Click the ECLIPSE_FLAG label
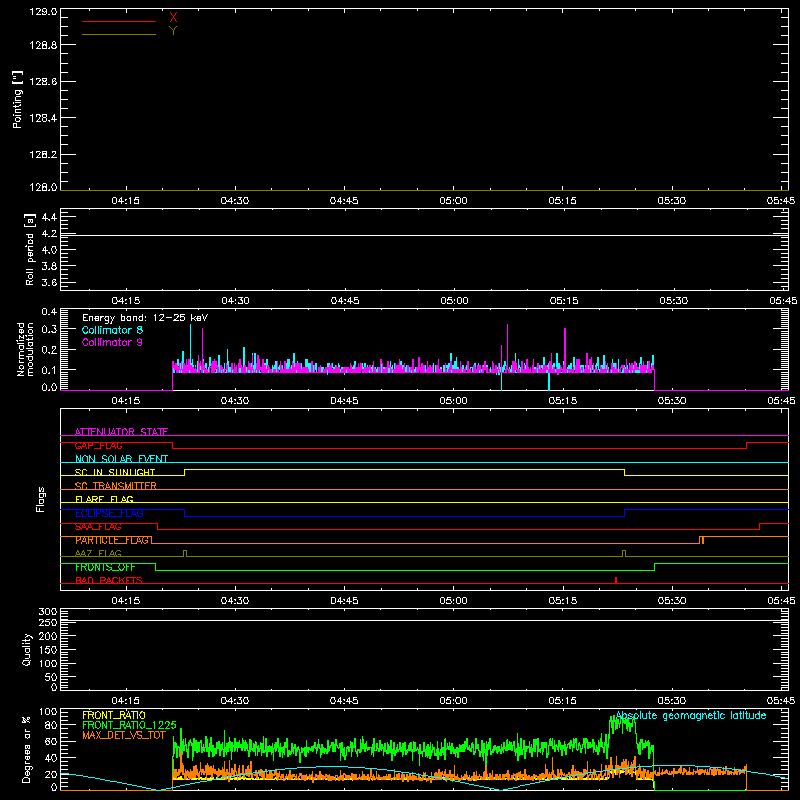Screen dimensions: 800x800 coord(109,513)
